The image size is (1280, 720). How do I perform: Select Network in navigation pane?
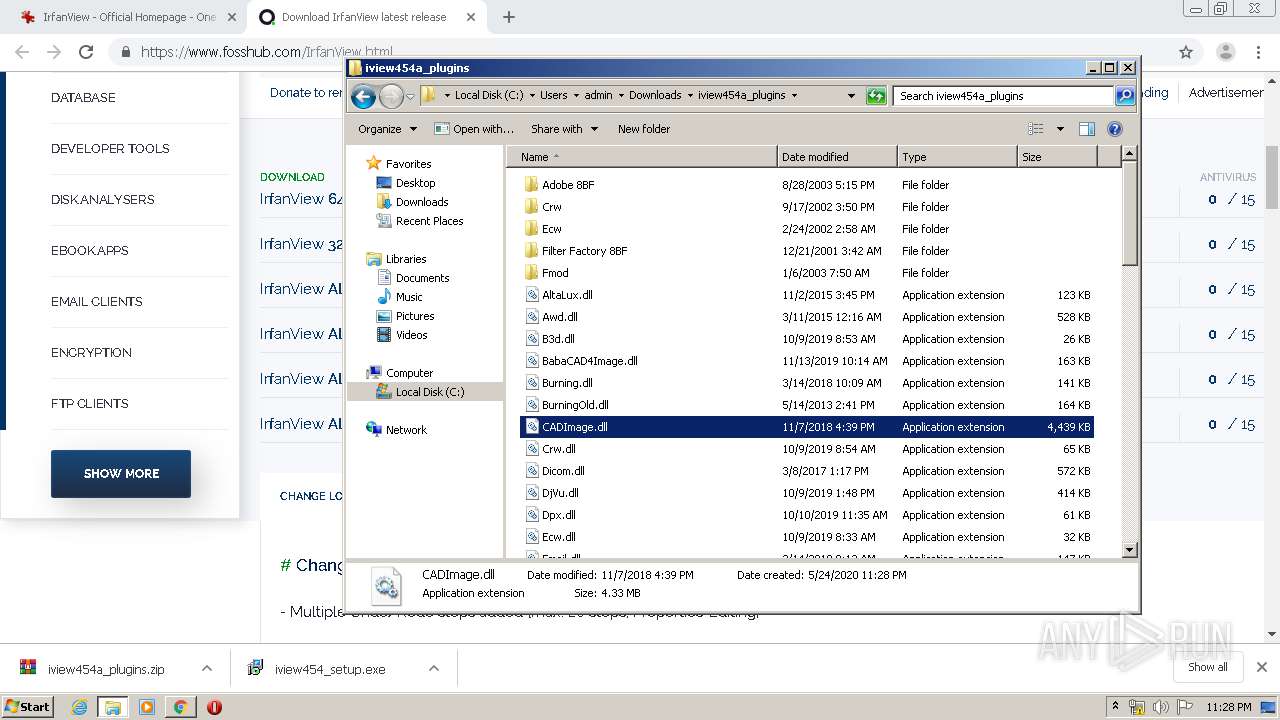pyautogui.click(x=406, y=430)
